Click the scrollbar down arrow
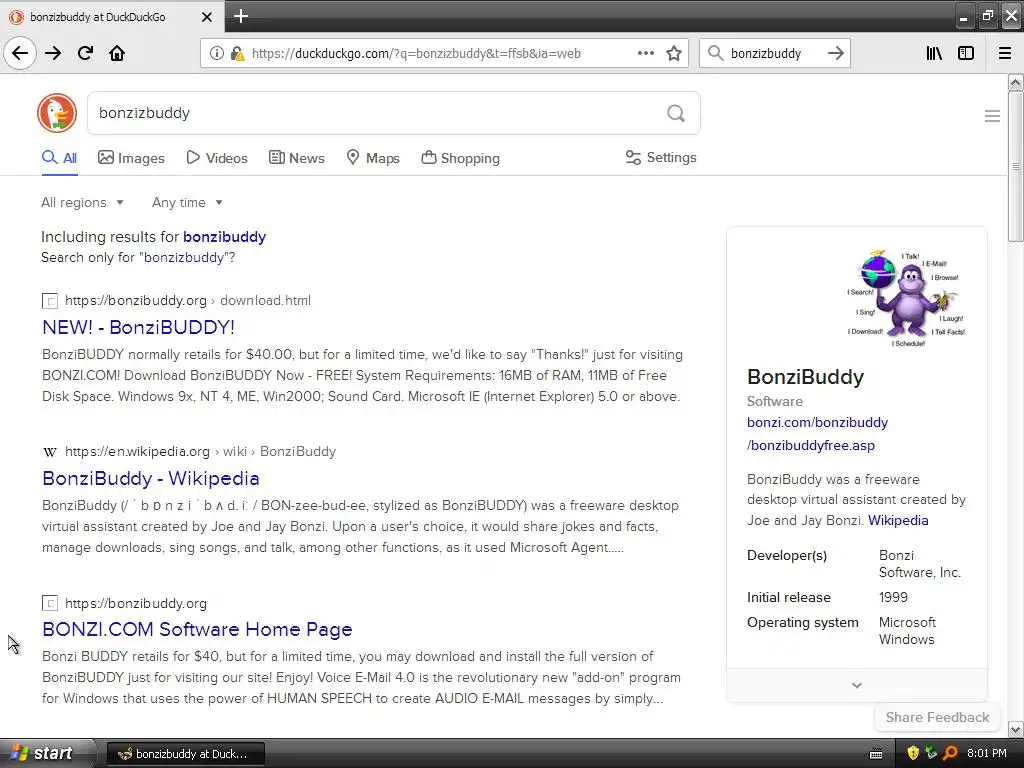 click(x=1016, y=729)
